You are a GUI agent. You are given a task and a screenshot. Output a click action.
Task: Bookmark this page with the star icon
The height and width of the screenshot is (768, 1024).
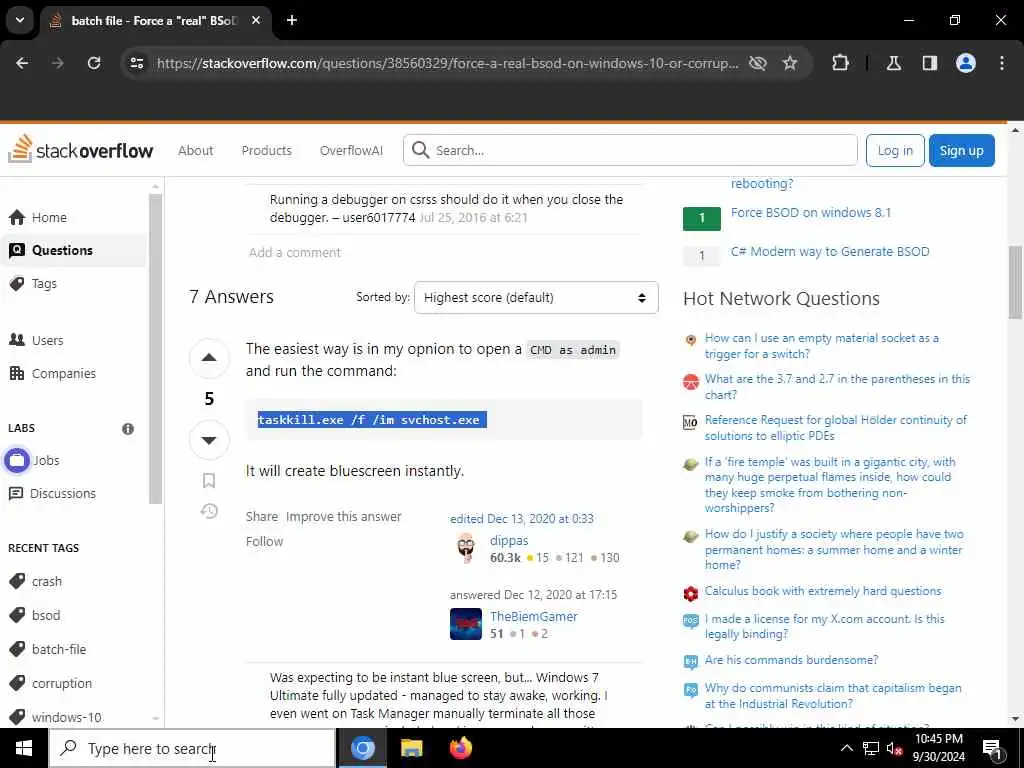(790, 63)
